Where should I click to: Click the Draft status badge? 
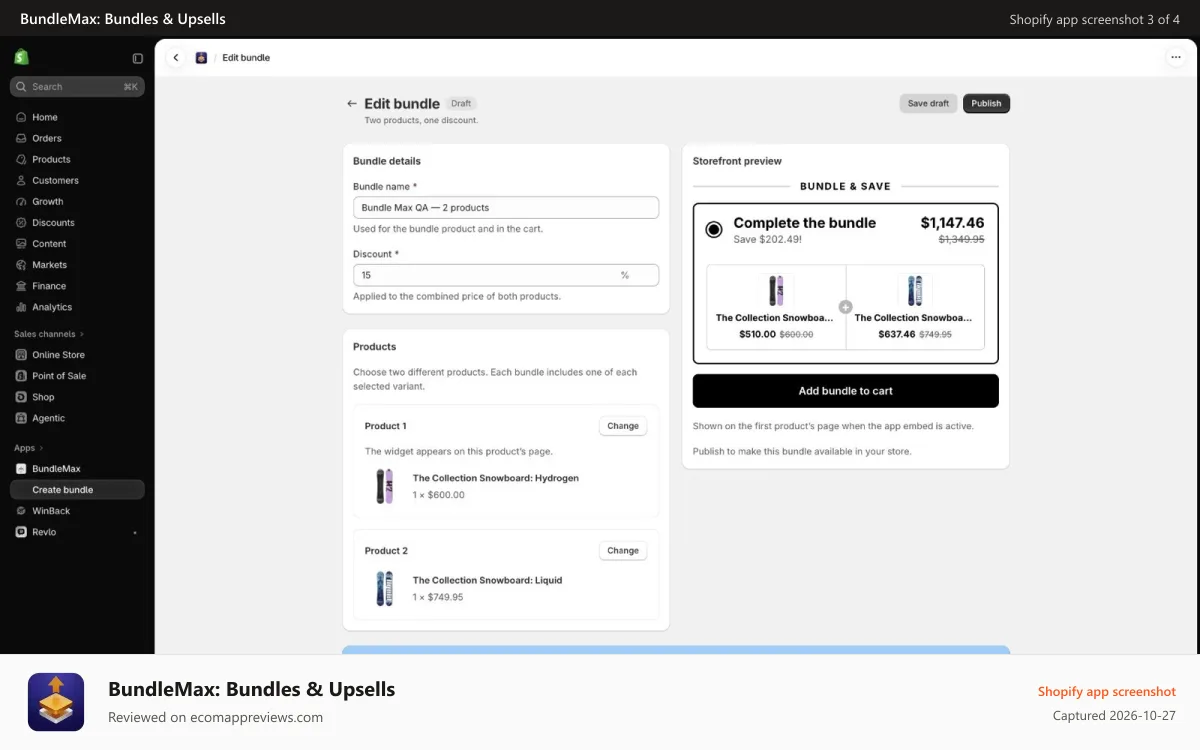coord(461,103)
